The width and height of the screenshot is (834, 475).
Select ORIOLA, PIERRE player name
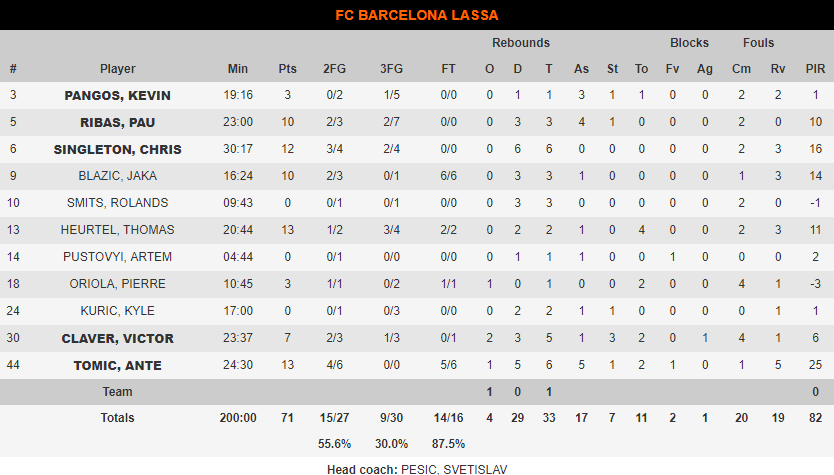pos(118,284)
